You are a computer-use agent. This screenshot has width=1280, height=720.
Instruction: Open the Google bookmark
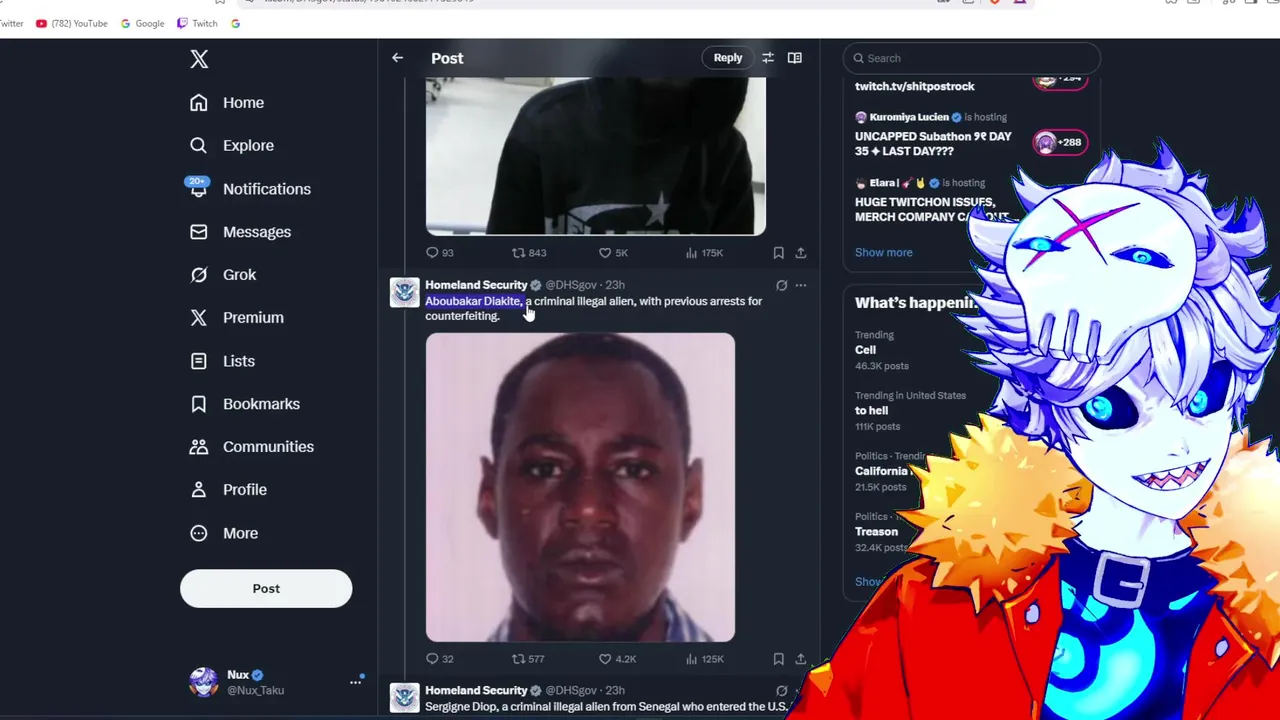click(x=142, y=23)
